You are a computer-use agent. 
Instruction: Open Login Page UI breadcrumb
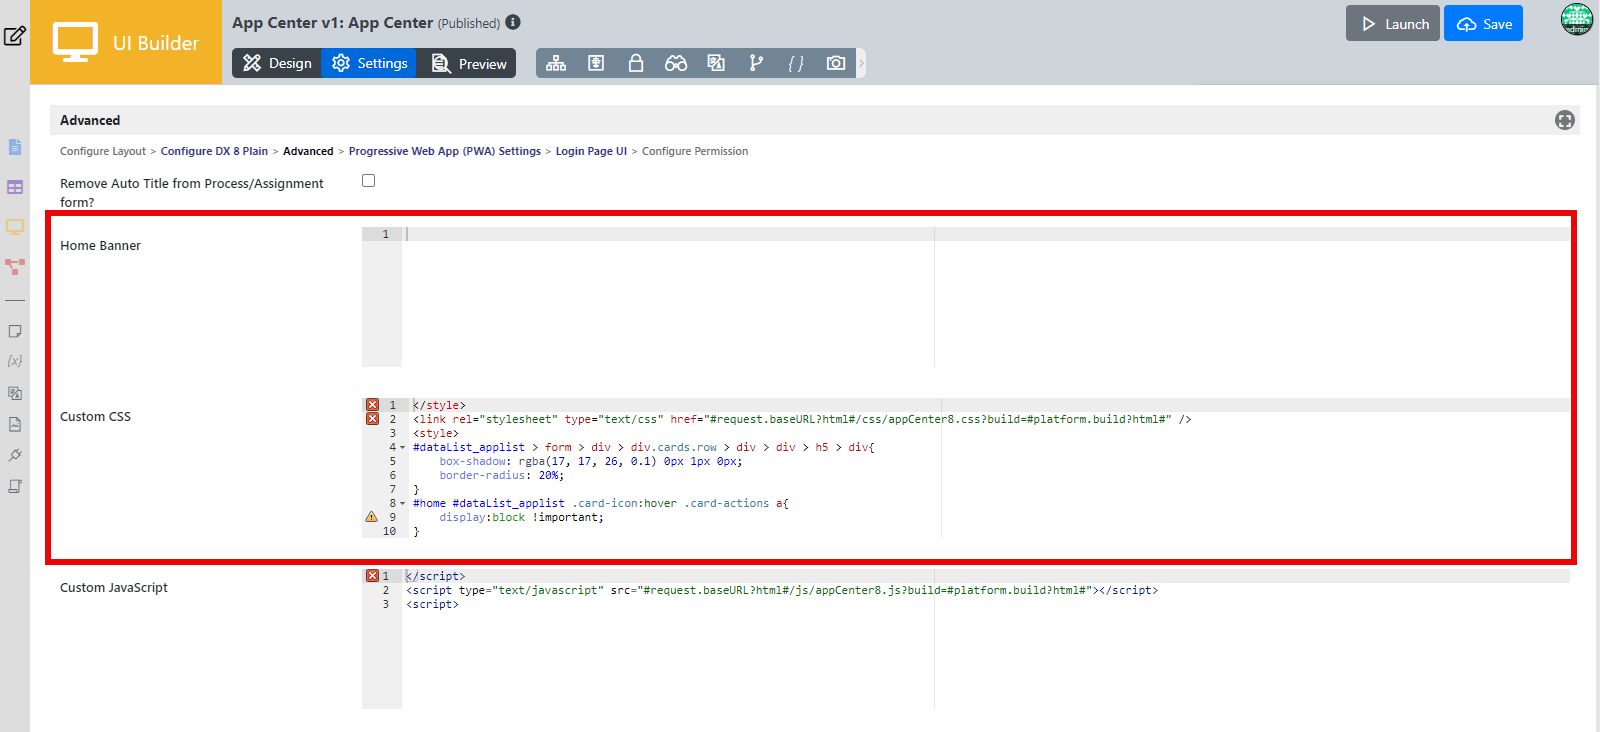click(591, 151)
